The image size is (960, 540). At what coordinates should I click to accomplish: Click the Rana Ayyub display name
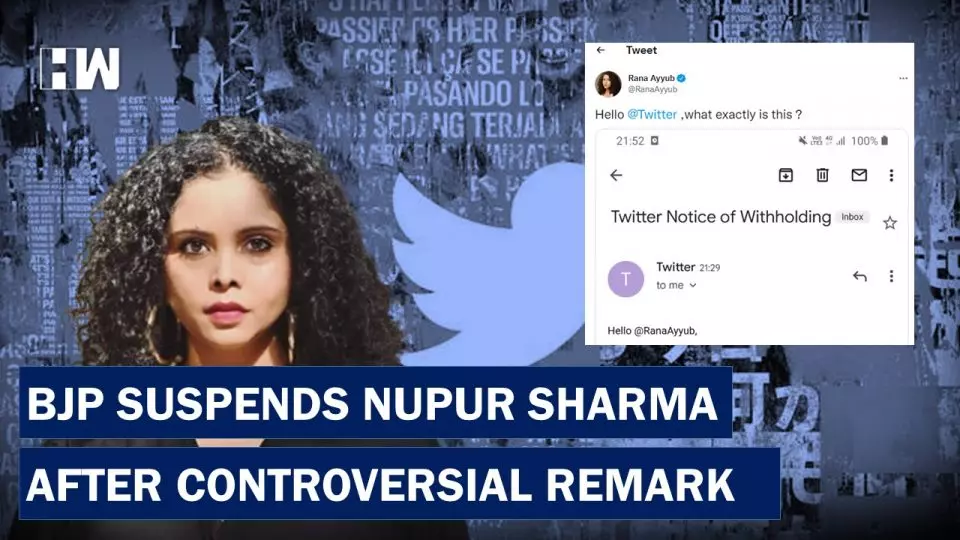point(651,78)
